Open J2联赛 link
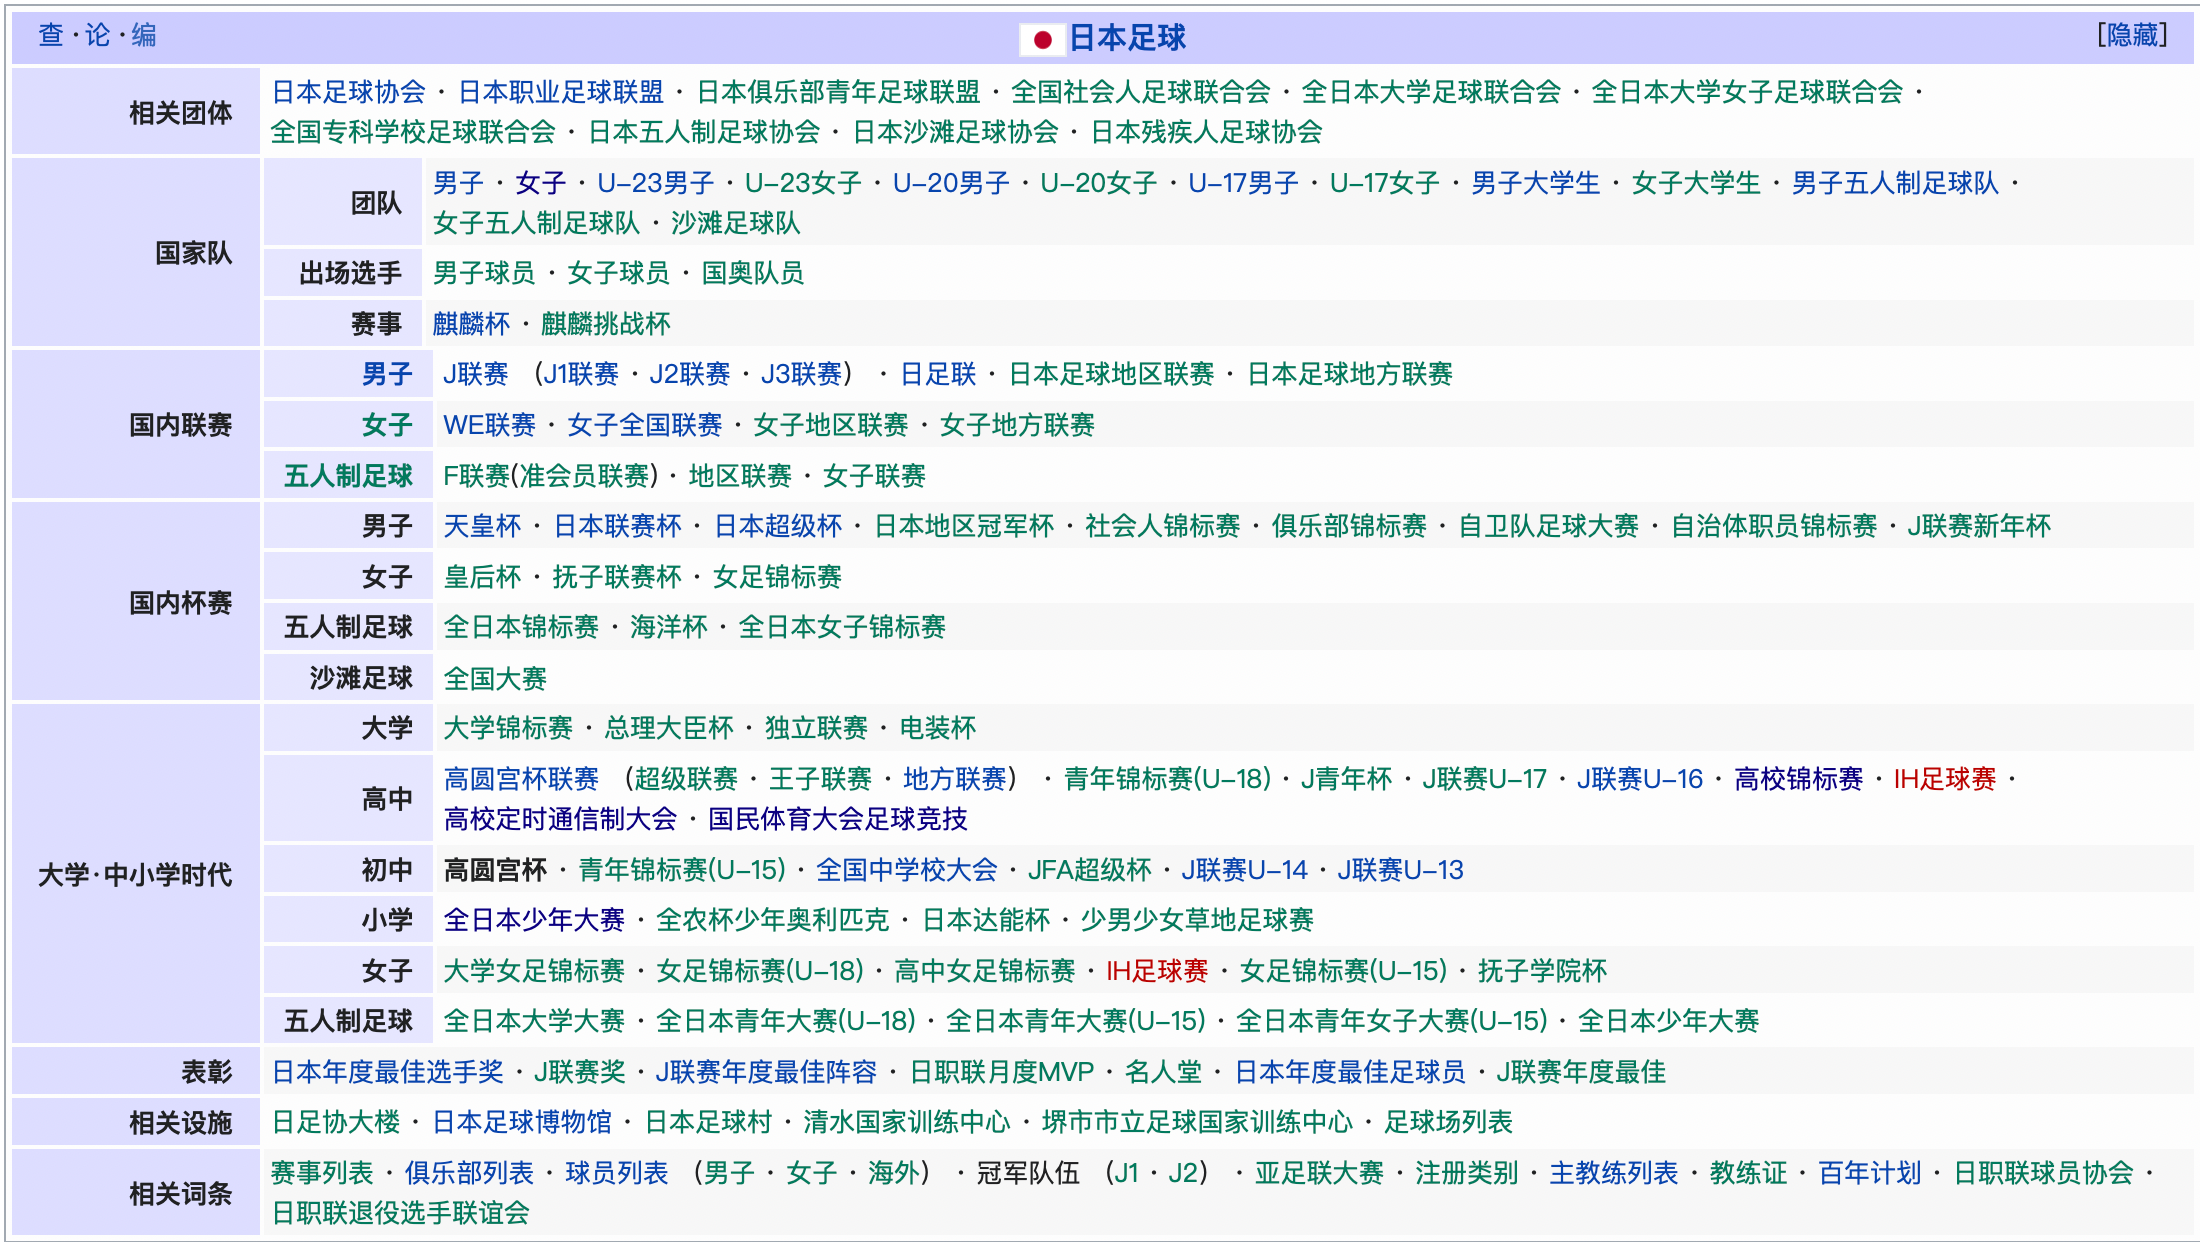This screenshot has height=1242, width=2200. (x=690, y=374)
